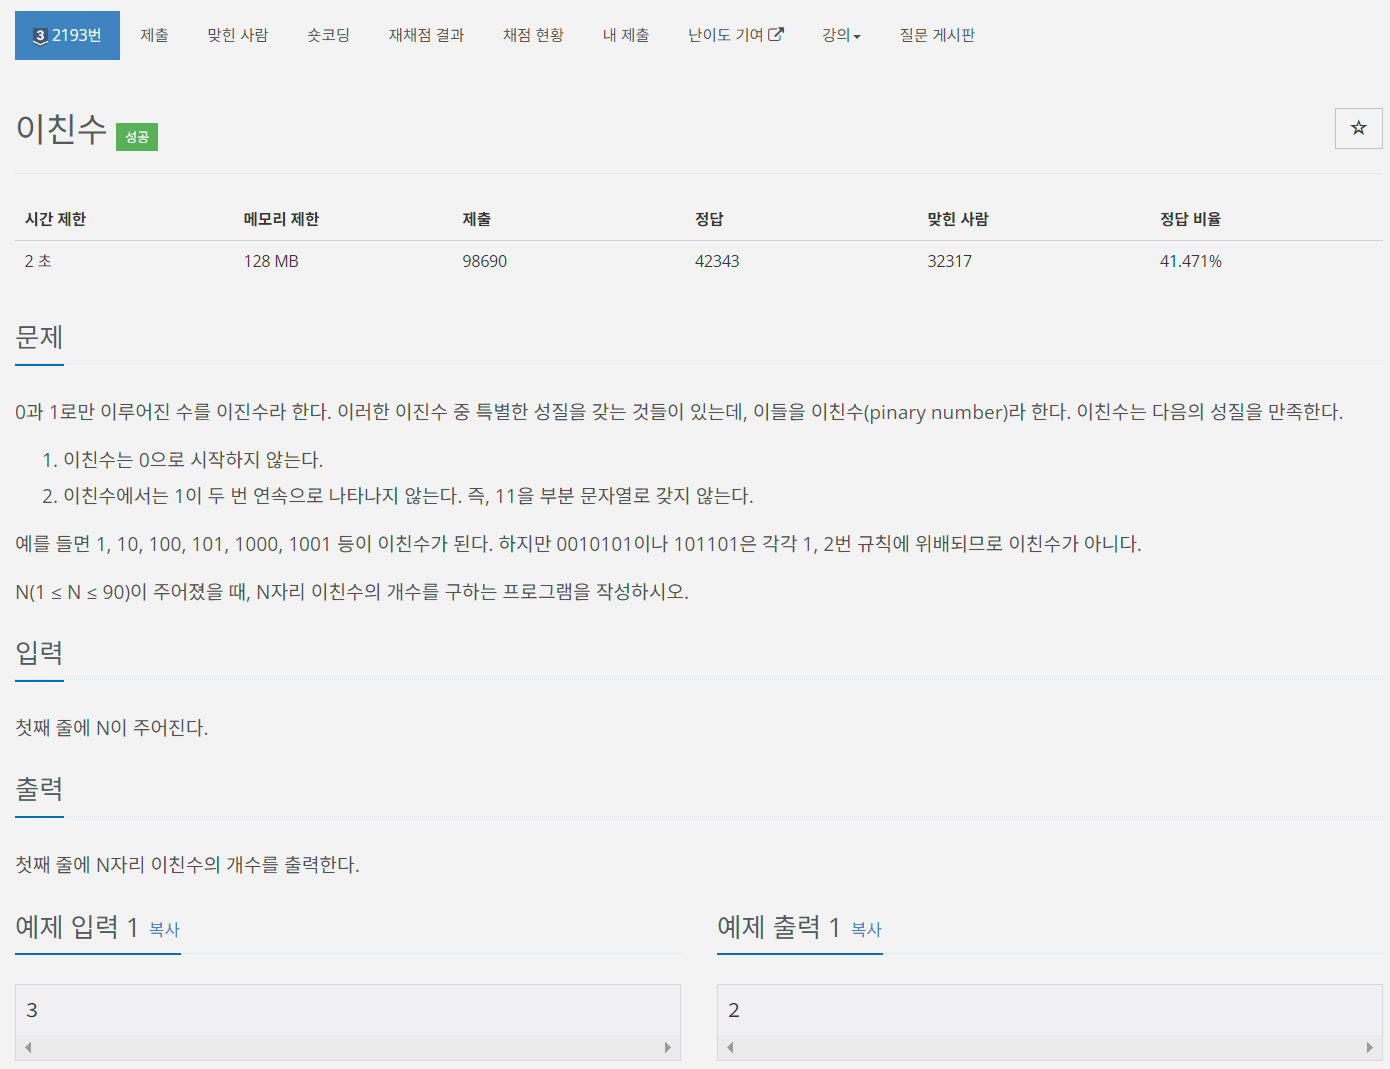This screenshot has width=1390, height=1069.
Task: Click the sample output value 2
Action: coord(734,1010)
